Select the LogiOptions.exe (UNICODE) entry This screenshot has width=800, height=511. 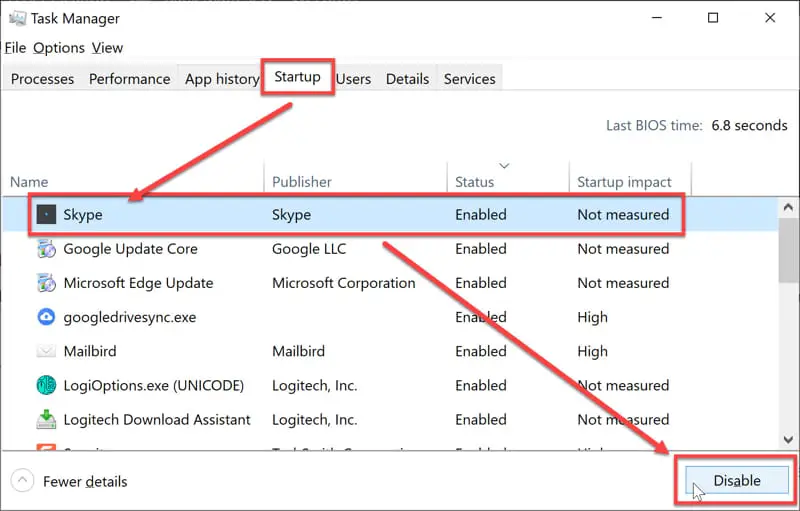click(x=154, y=385)
